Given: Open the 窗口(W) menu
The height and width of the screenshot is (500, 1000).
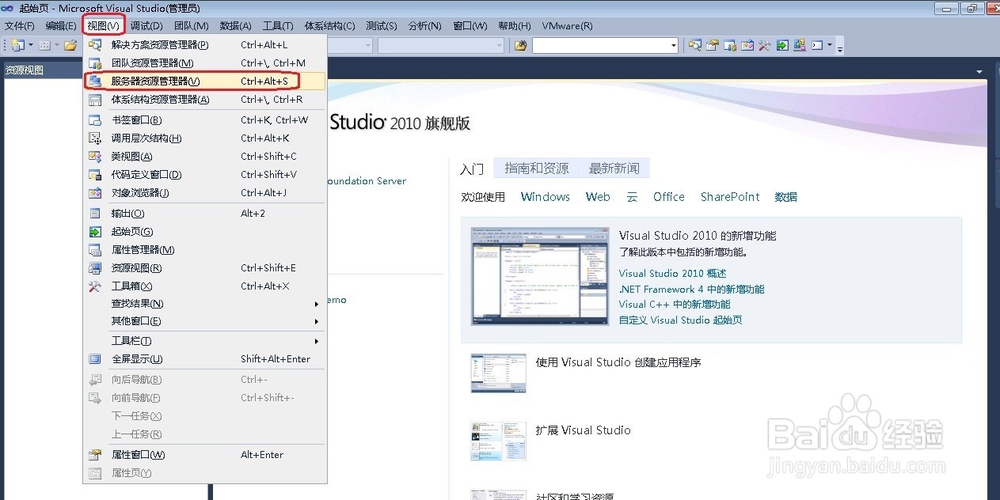Looking at the screenshot, I should click(x=470, y=26).
